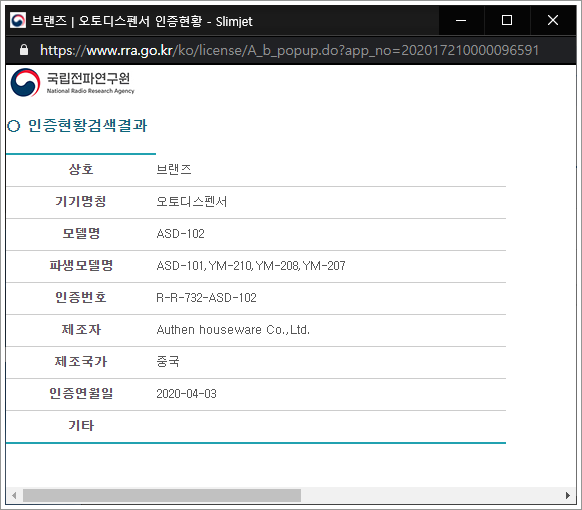Click the horizontal scrollbar left arrow
The height and width of the screenshot is (510, 582).
point(14,496)
